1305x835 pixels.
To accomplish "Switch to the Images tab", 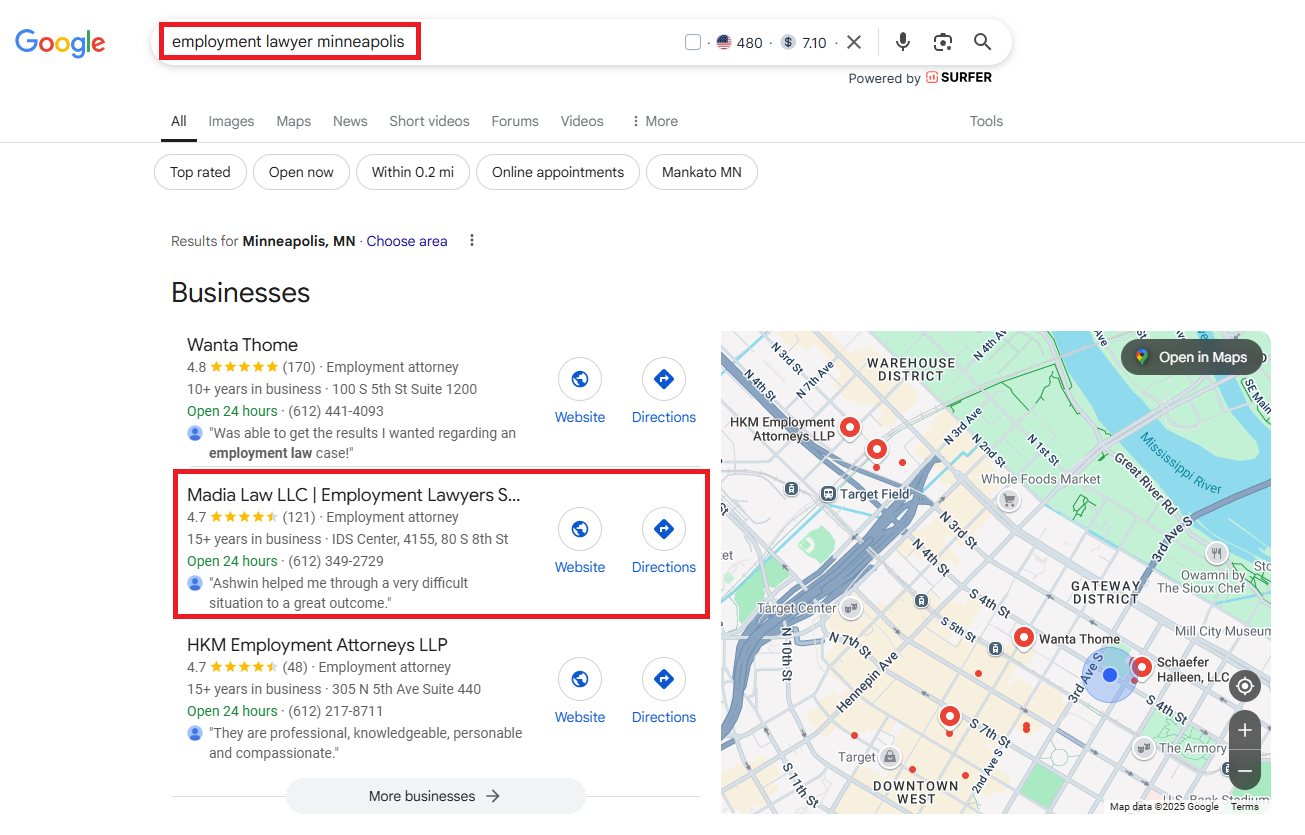I will (x=231, y=121).
